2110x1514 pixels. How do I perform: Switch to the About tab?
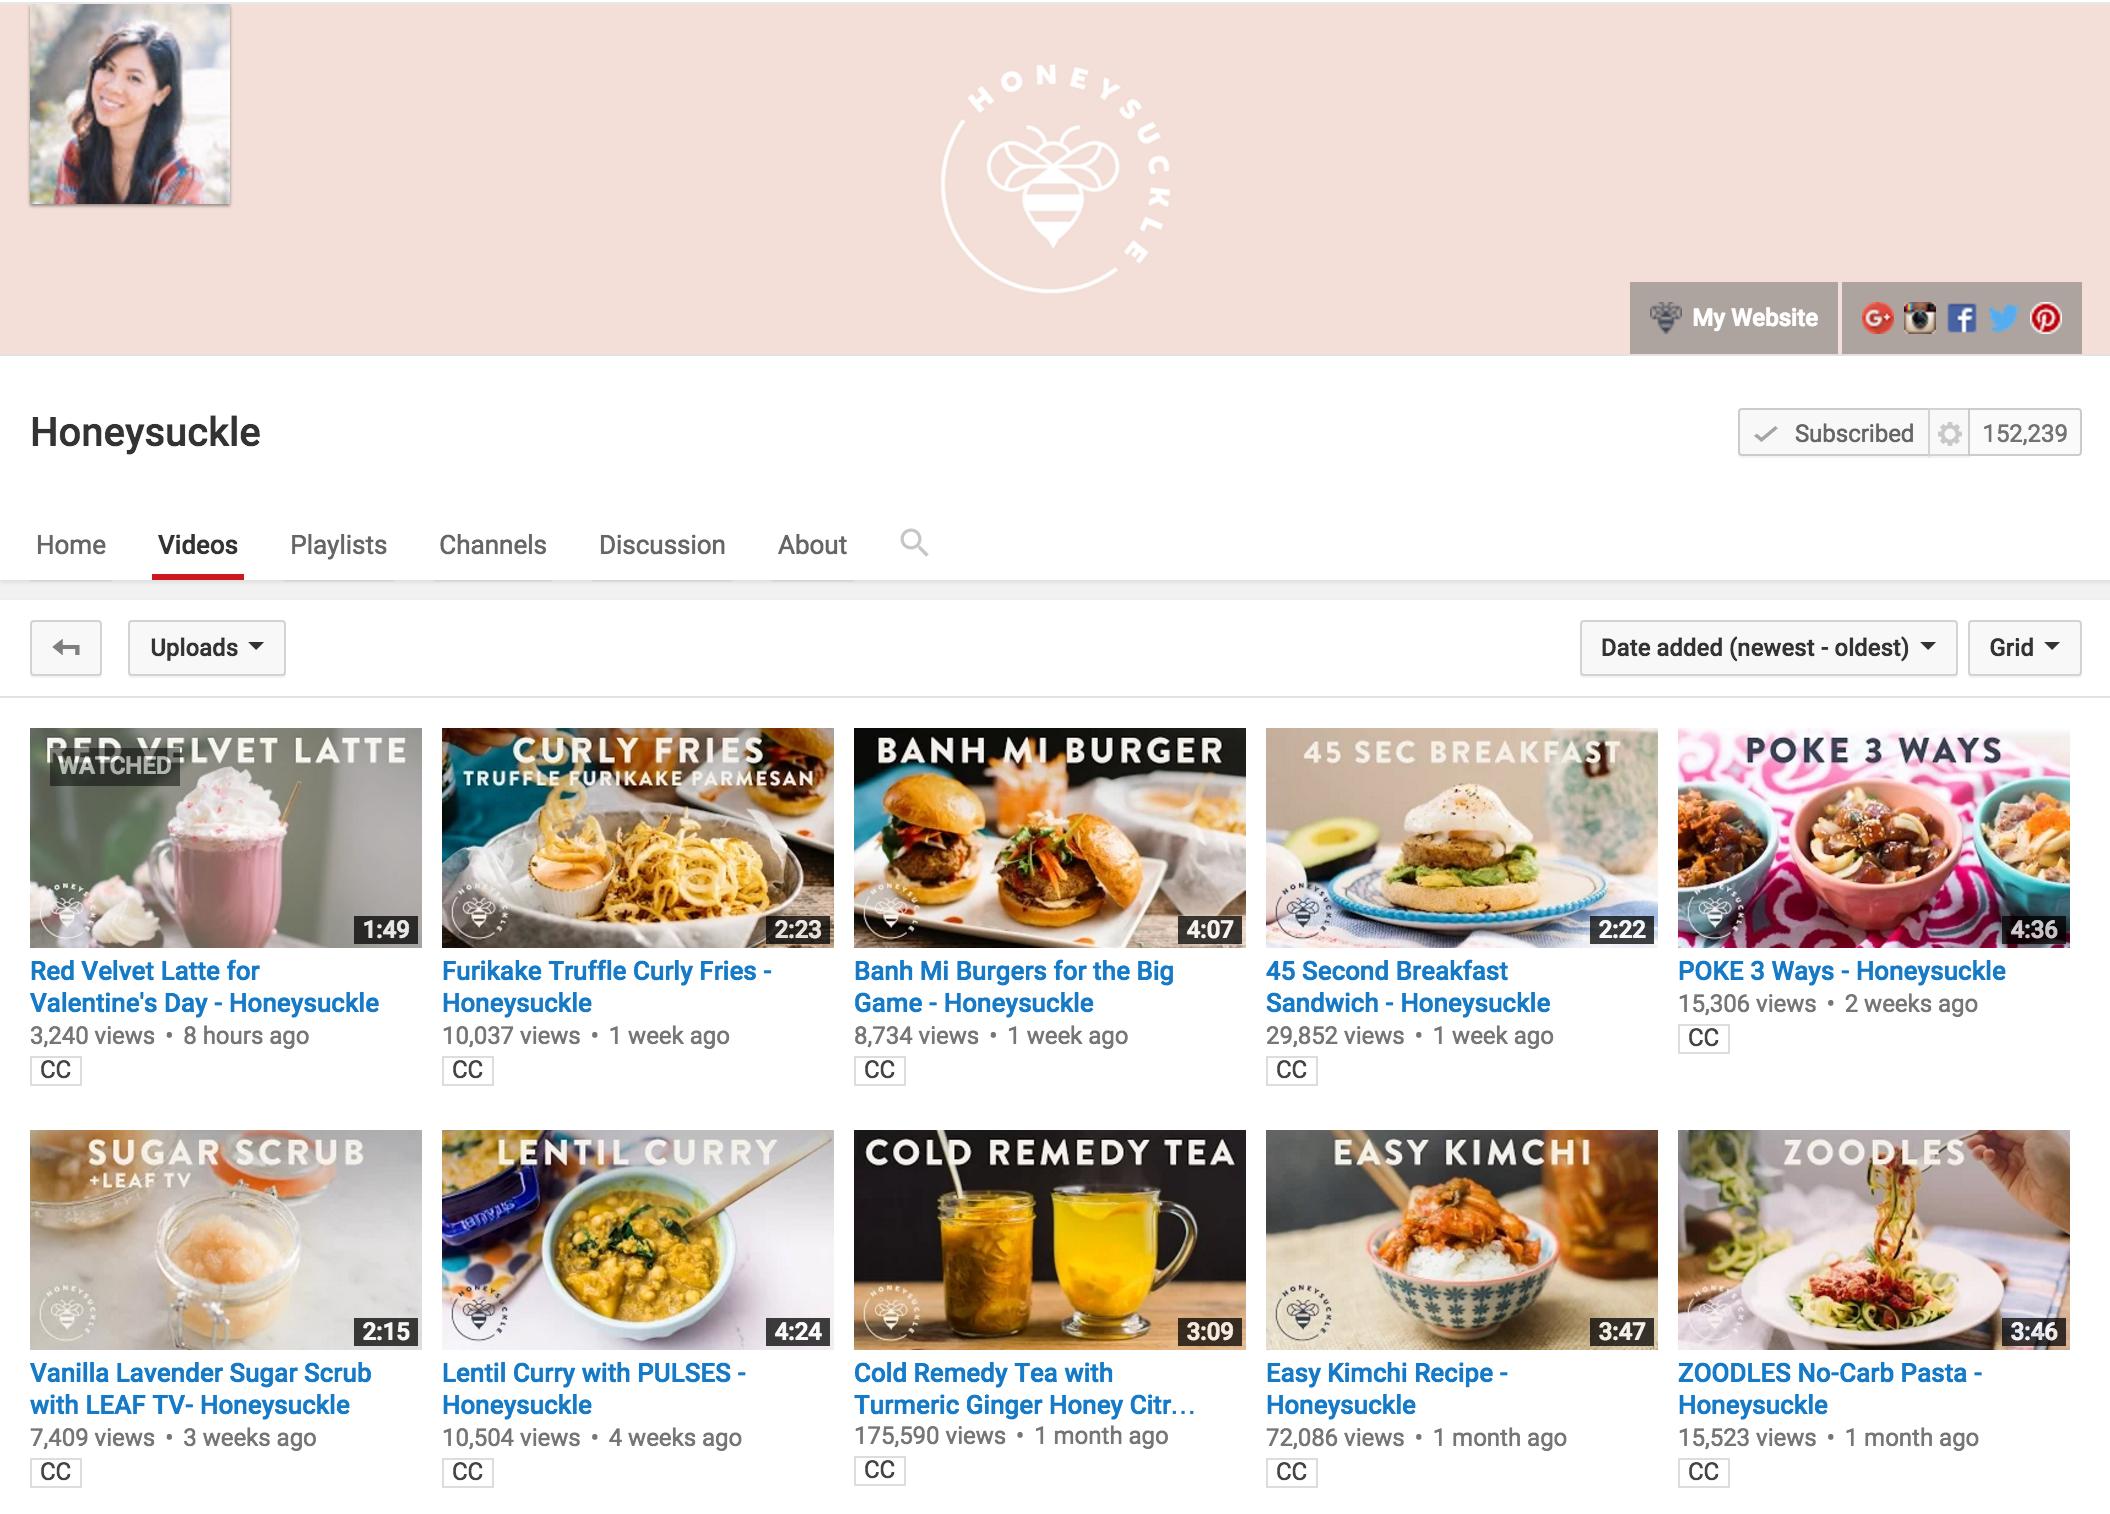(x=812, y=545)
